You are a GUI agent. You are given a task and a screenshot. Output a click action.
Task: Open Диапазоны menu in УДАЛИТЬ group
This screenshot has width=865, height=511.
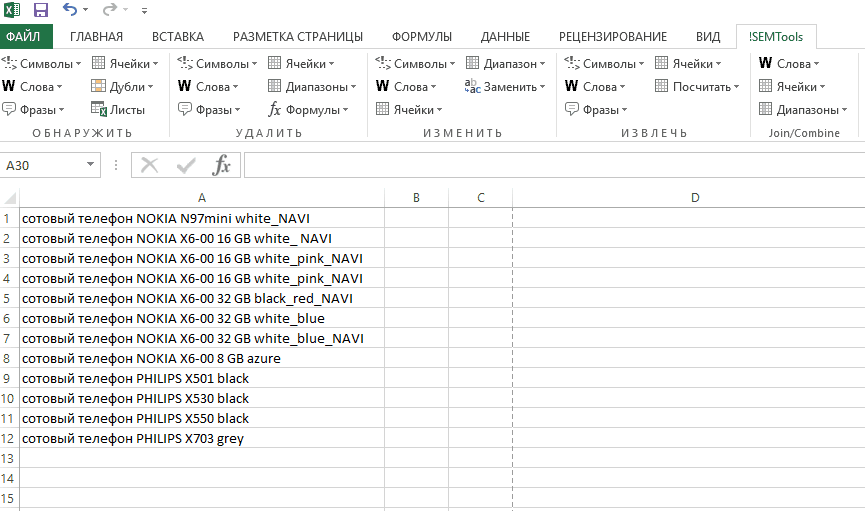click(x=312, y=87)
